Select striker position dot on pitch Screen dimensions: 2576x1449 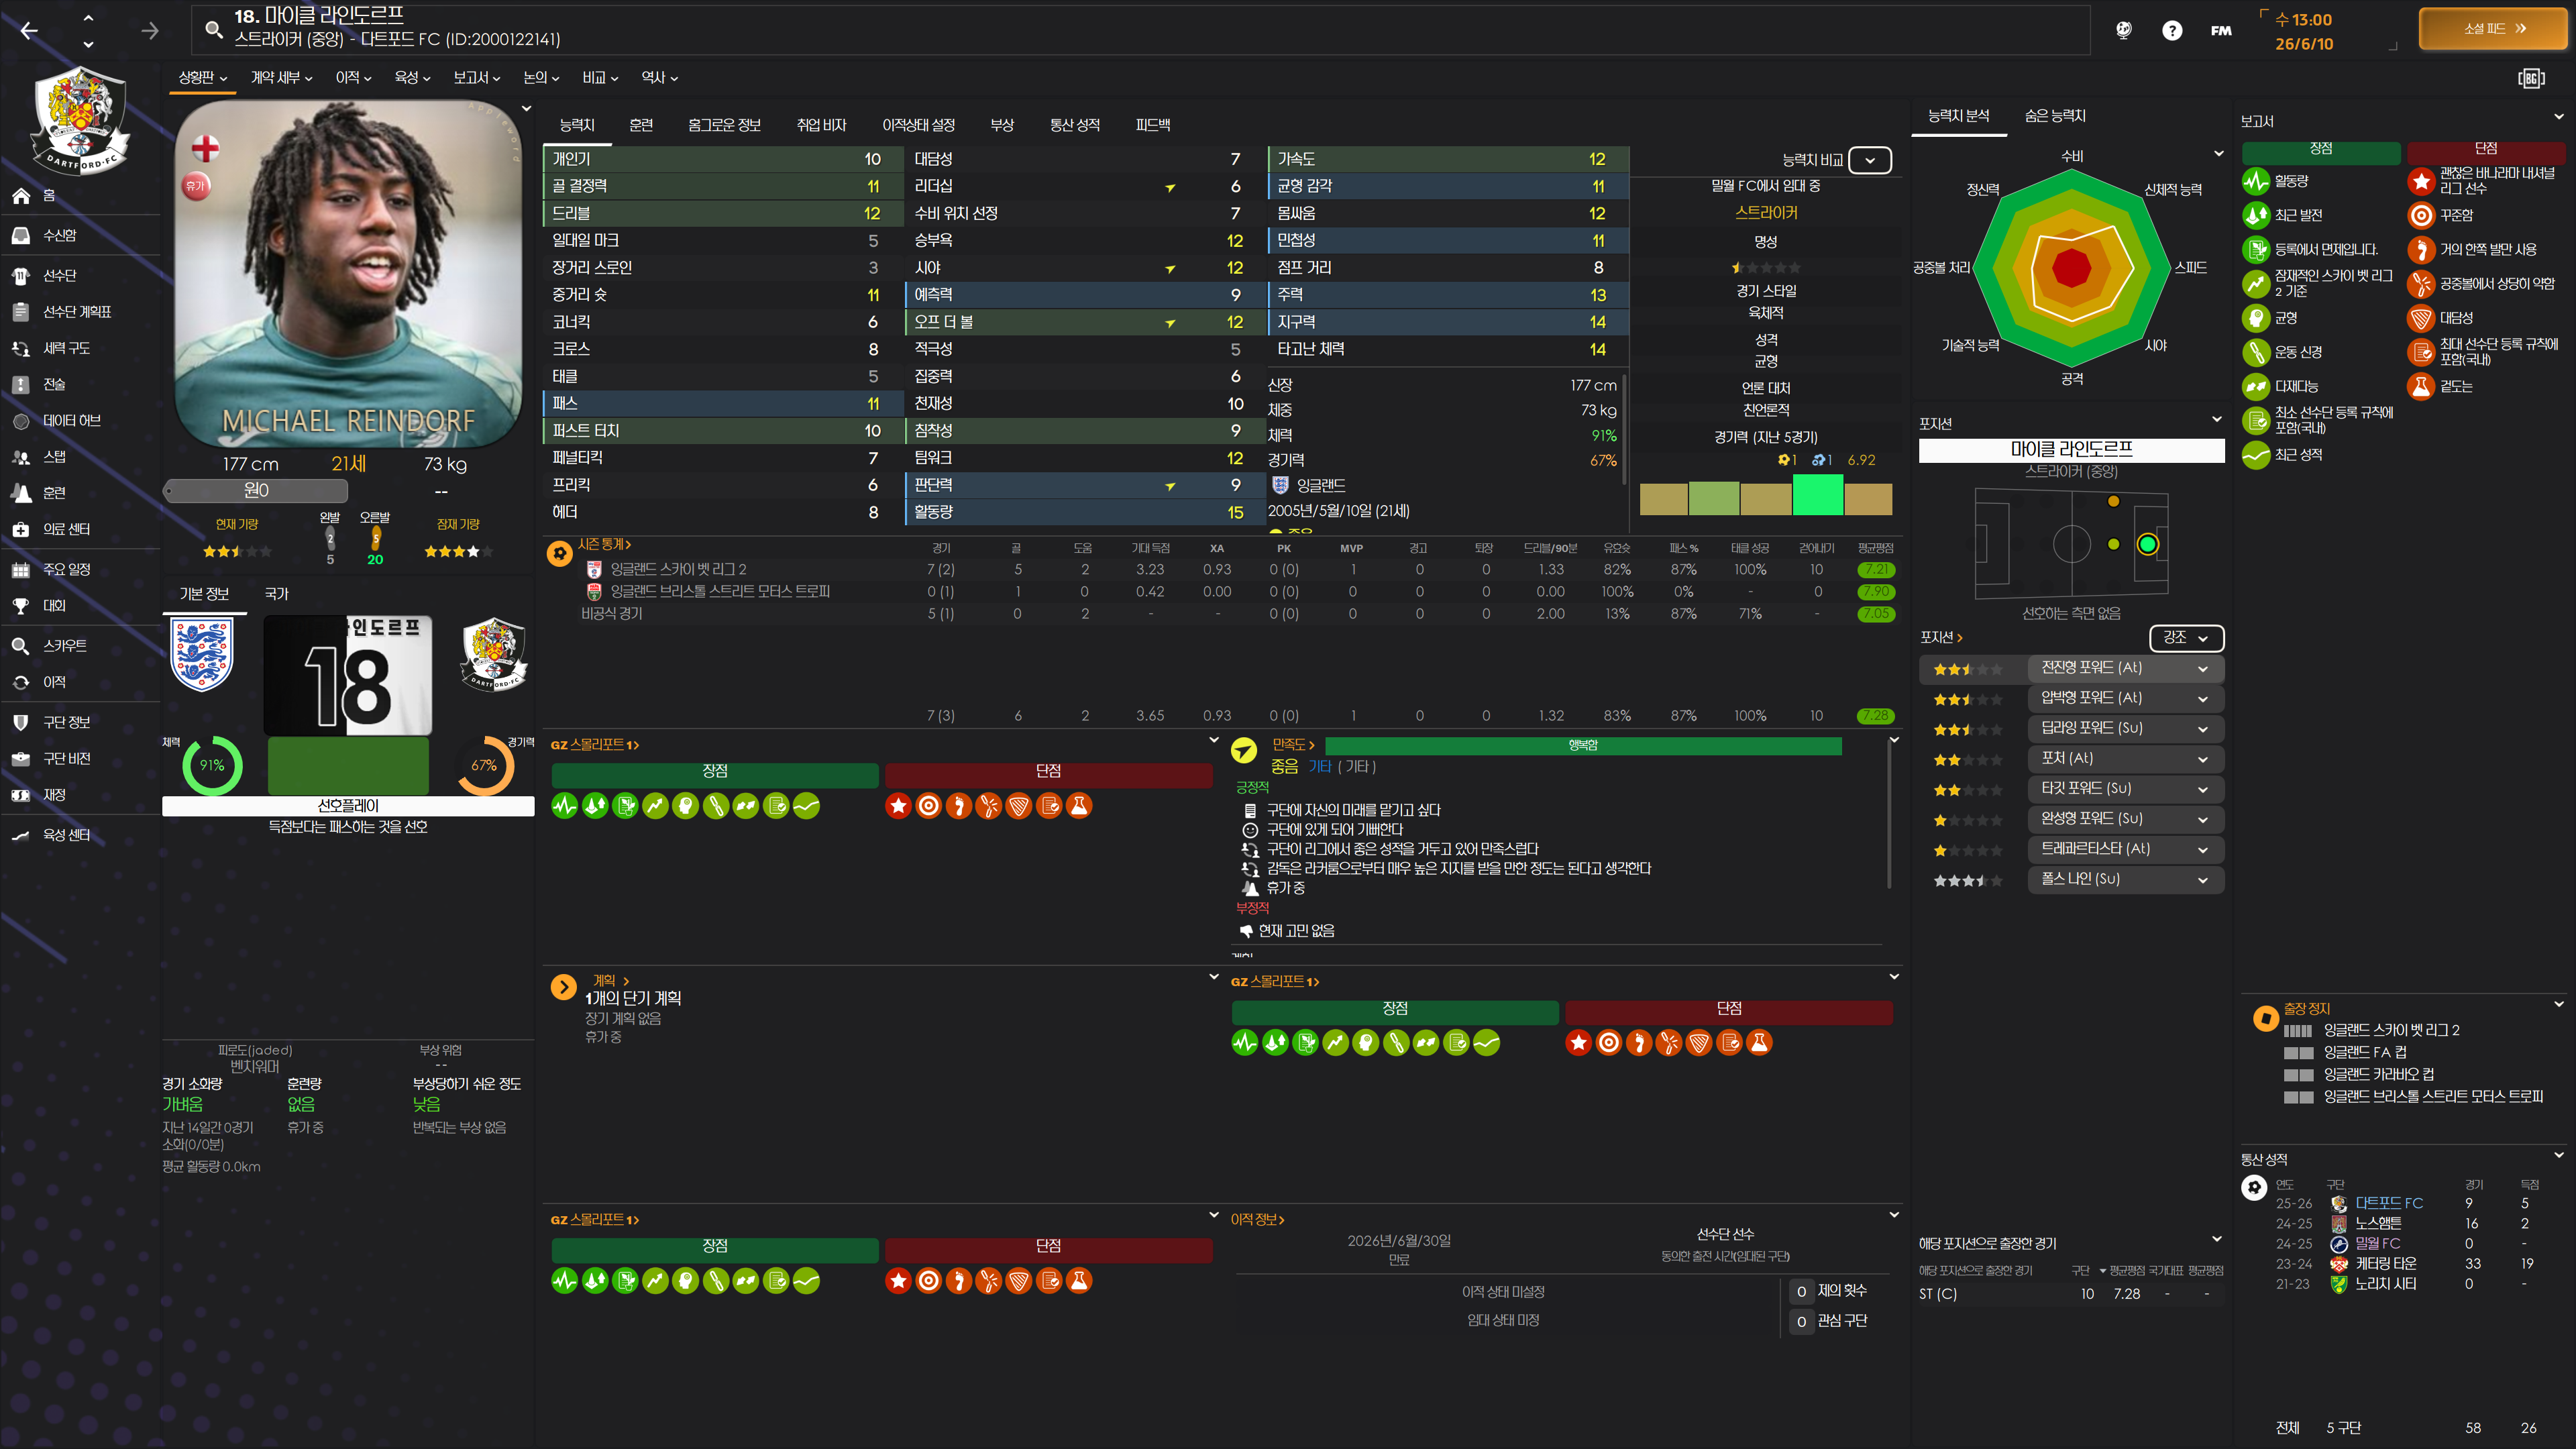click(x=2147, y=544)
